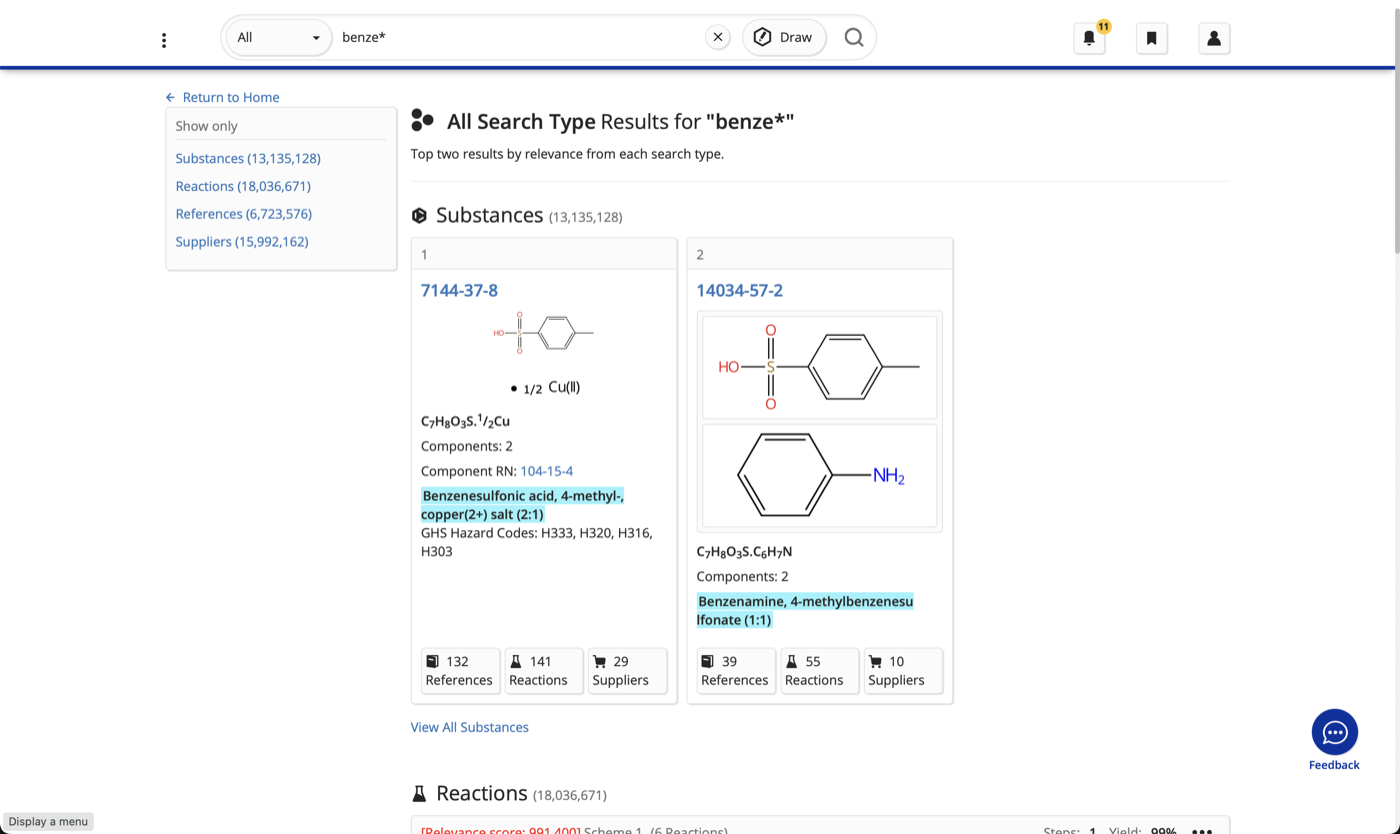Open substance 7144-37-8
This screenshot has height=834, width=1400.
coord(459,290)
